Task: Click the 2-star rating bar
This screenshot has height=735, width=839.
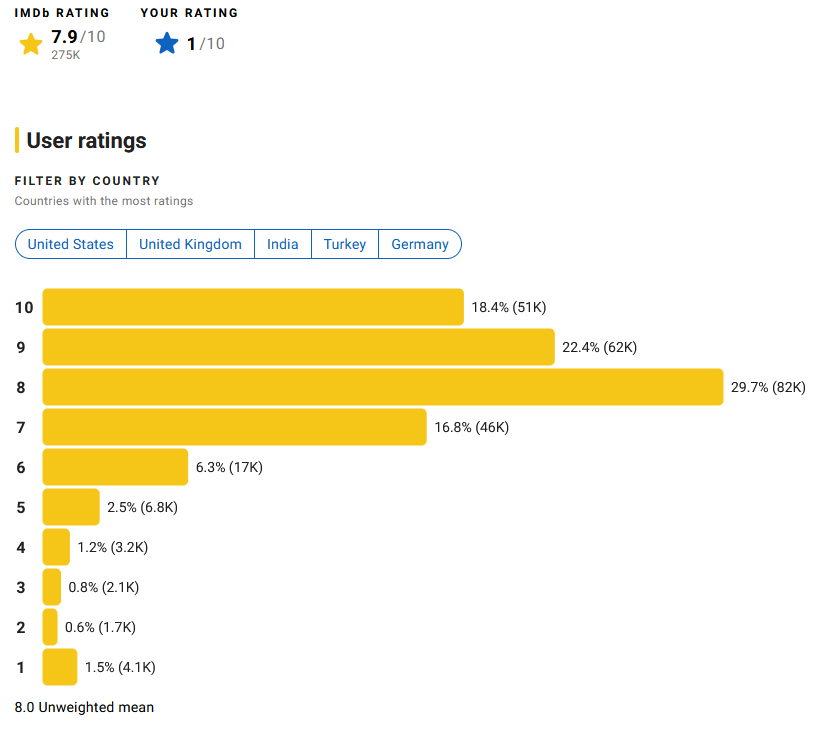Action: 50,627
